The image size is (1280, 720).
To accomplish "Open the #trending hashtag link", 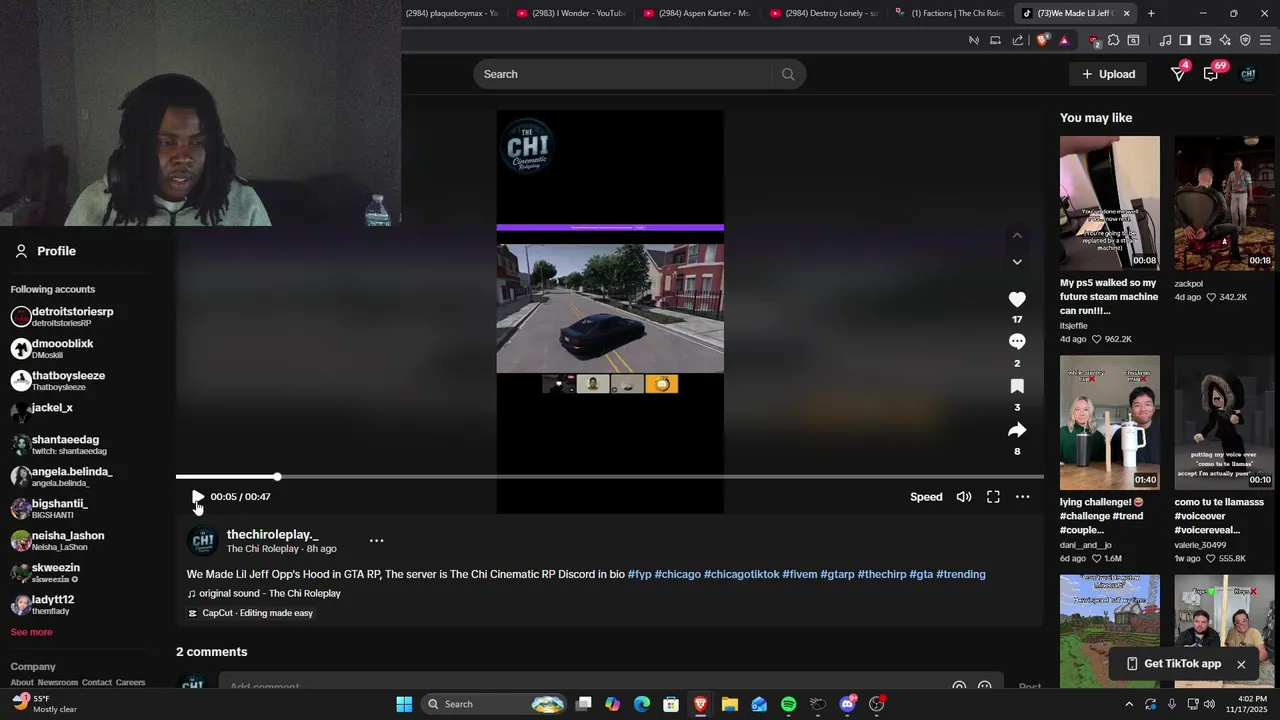I will click(960, 574).
